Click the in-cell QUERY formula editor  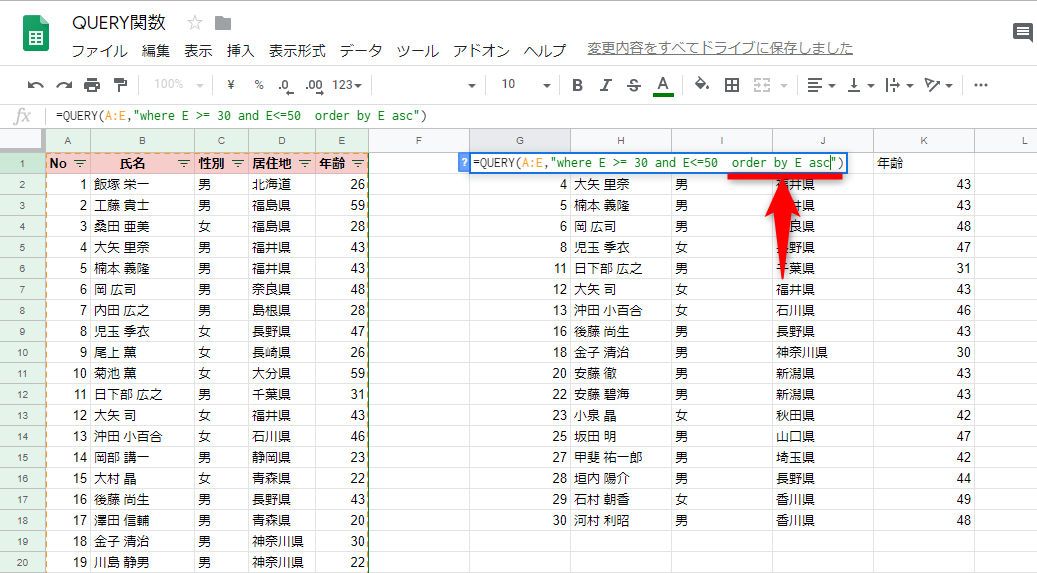(658, 163)
